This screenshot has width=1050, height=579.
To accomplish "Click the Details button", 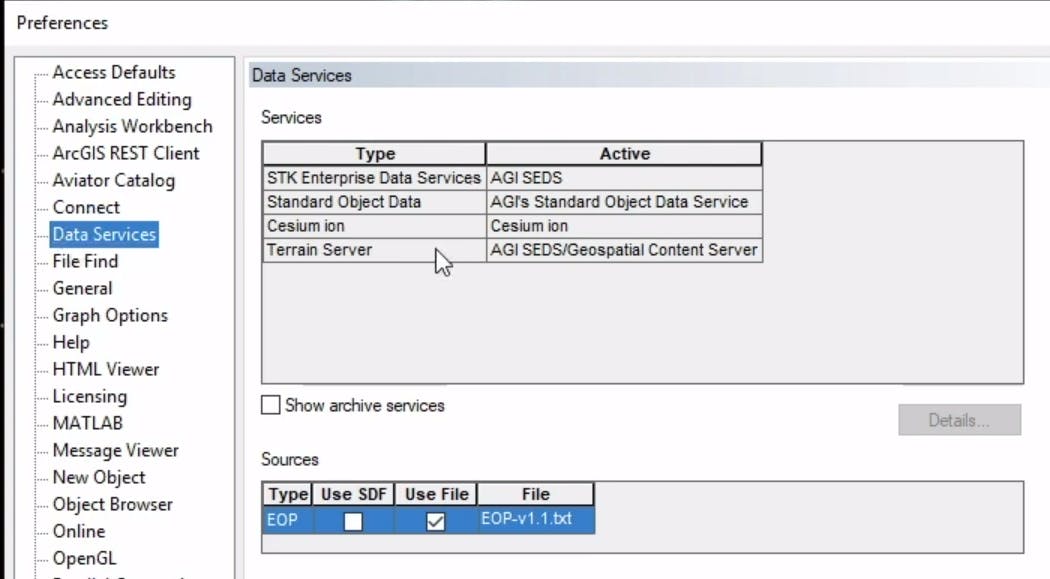I will pyautogui.click(x=958, y=420).
